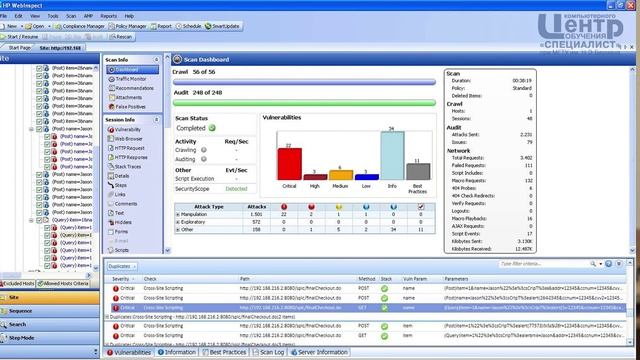The width and height of the screenshot is (640, 360).
Task: Run SmartUpdate from the toolbar
Action: click(x=222, y=26)
